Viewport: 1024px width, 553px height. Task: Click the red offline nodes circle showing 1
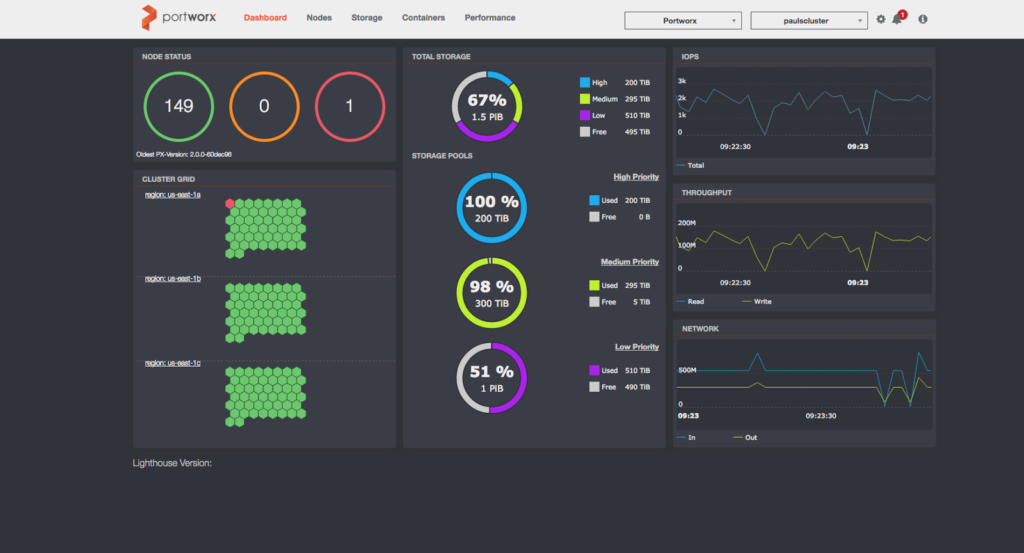tap(349, 106)
